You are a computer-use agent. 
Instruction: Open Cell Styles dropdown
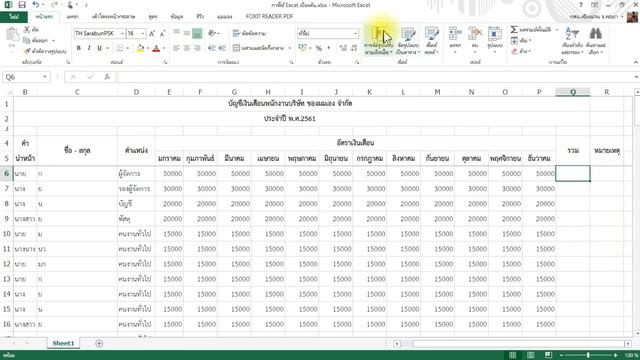[431, 41]
